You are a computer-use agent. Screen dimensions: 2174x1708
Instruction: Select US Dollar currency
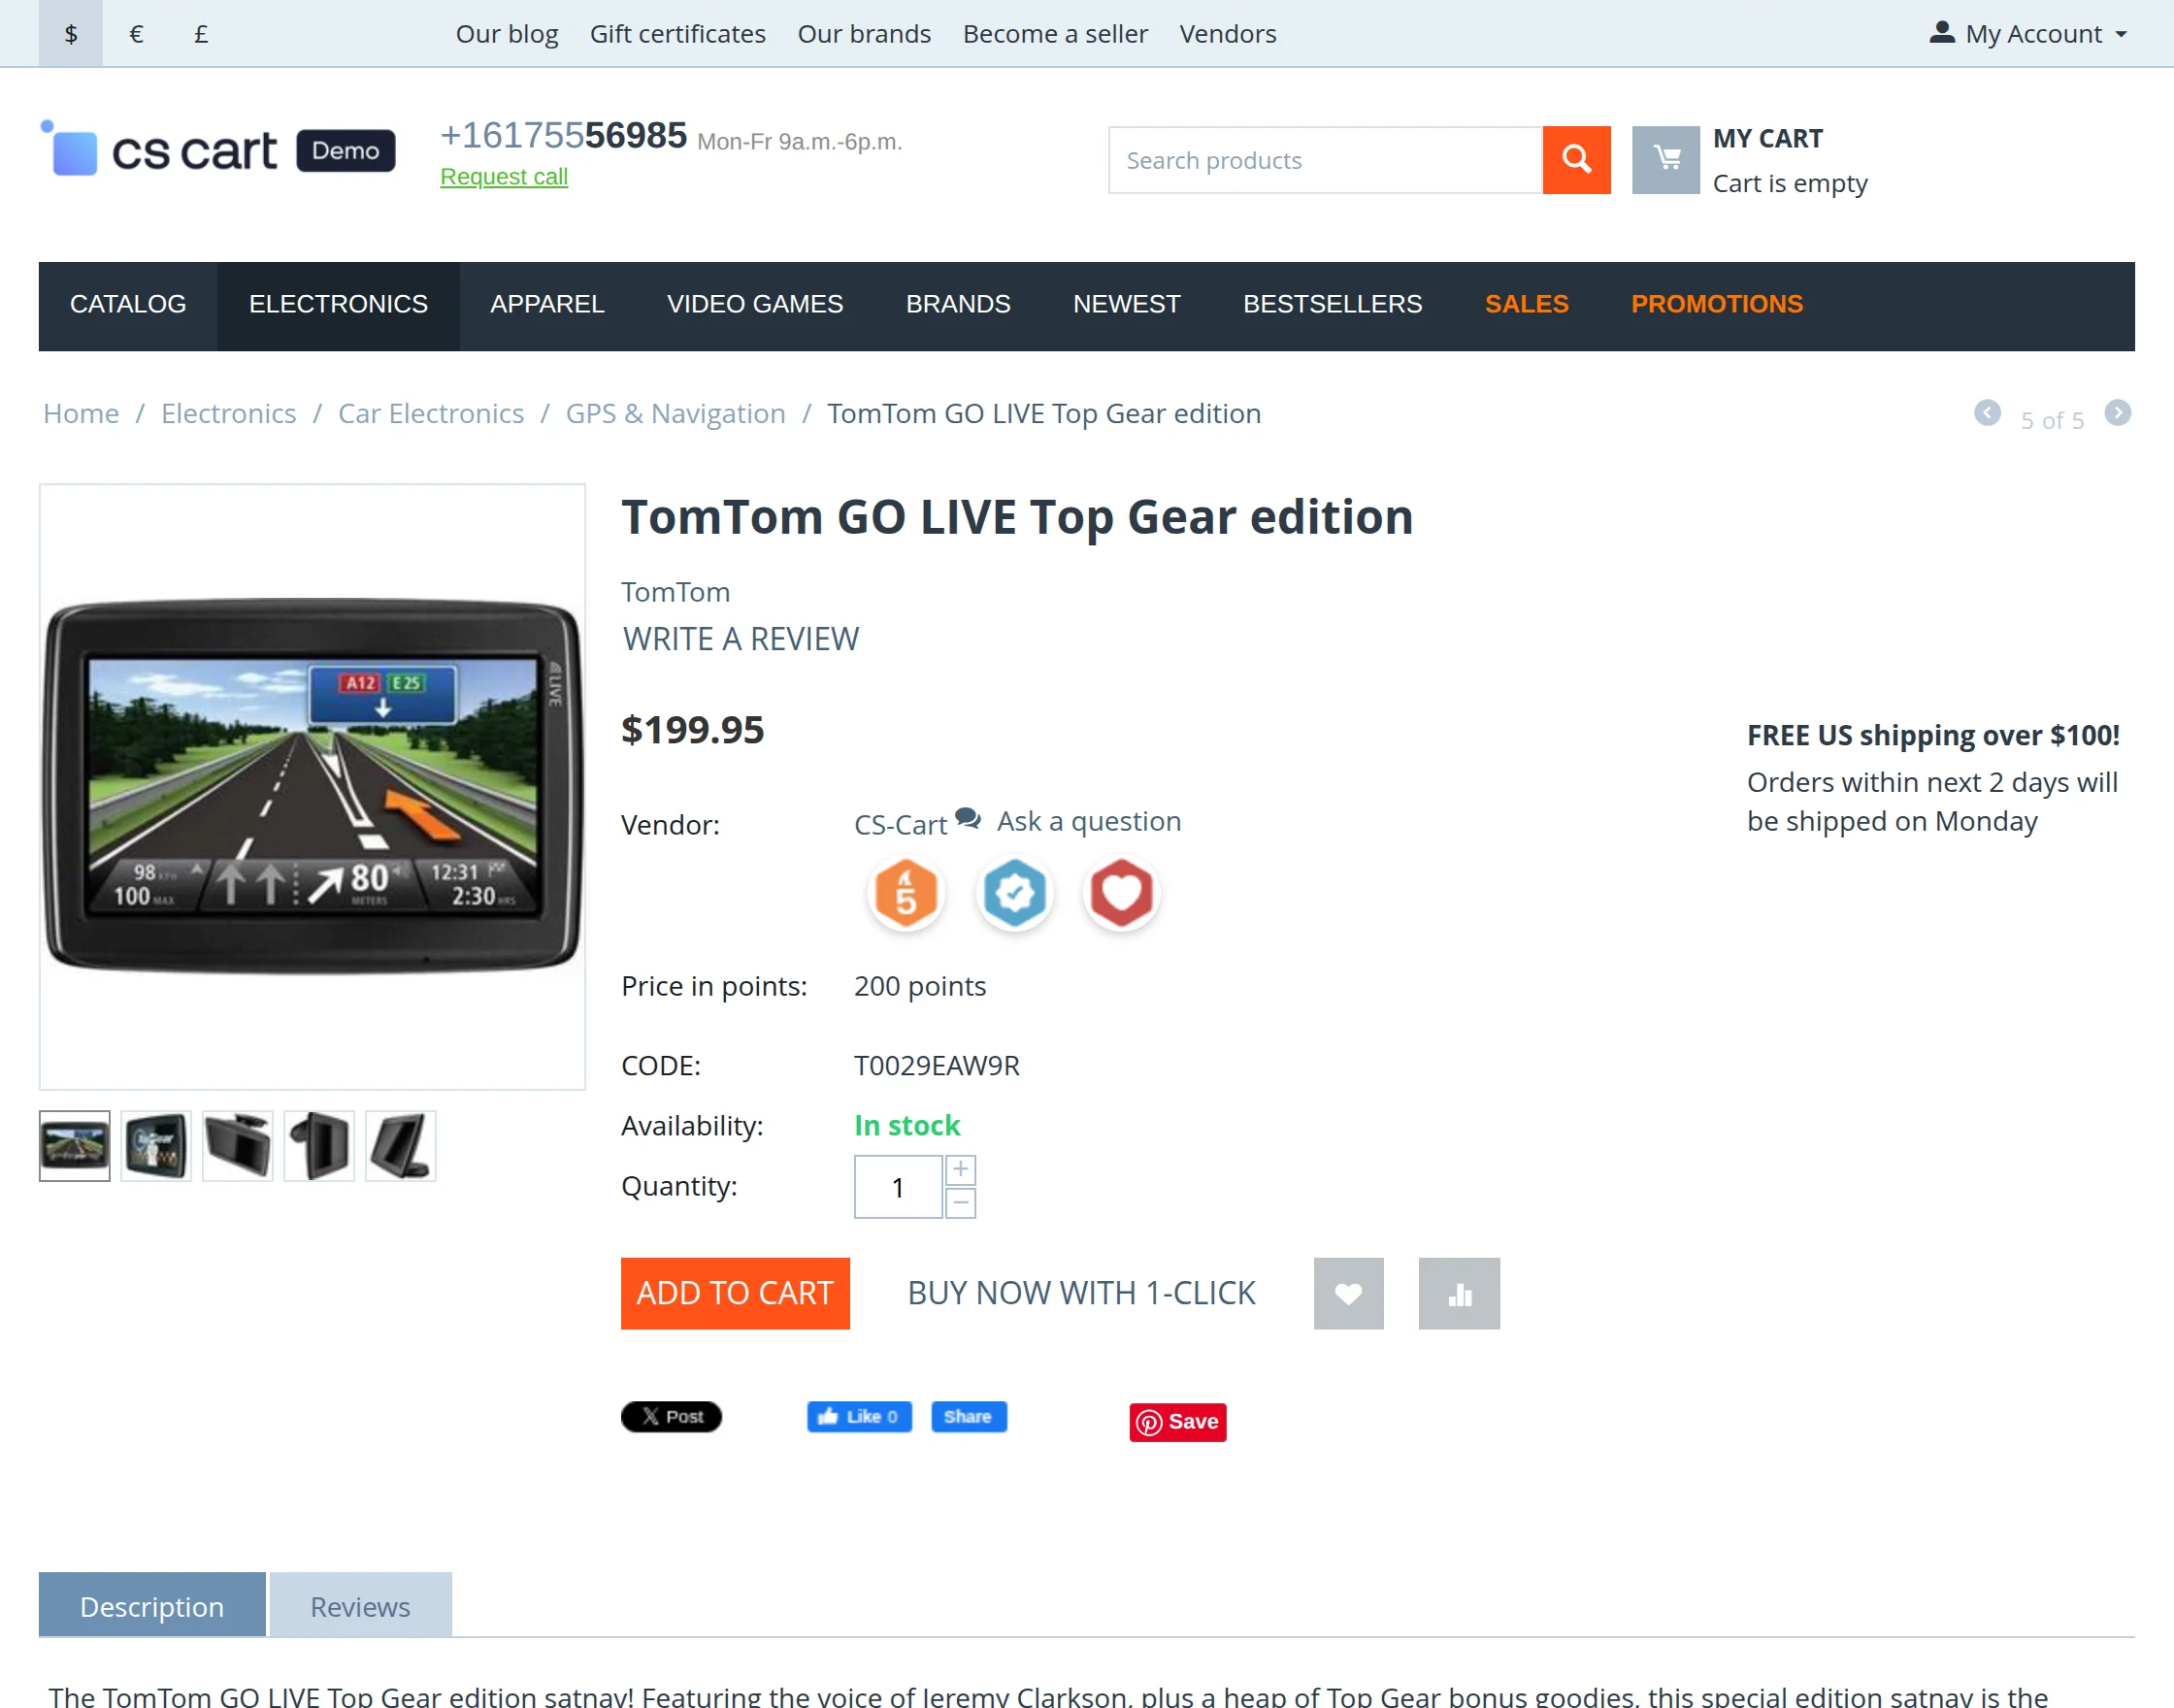(71, 34)
